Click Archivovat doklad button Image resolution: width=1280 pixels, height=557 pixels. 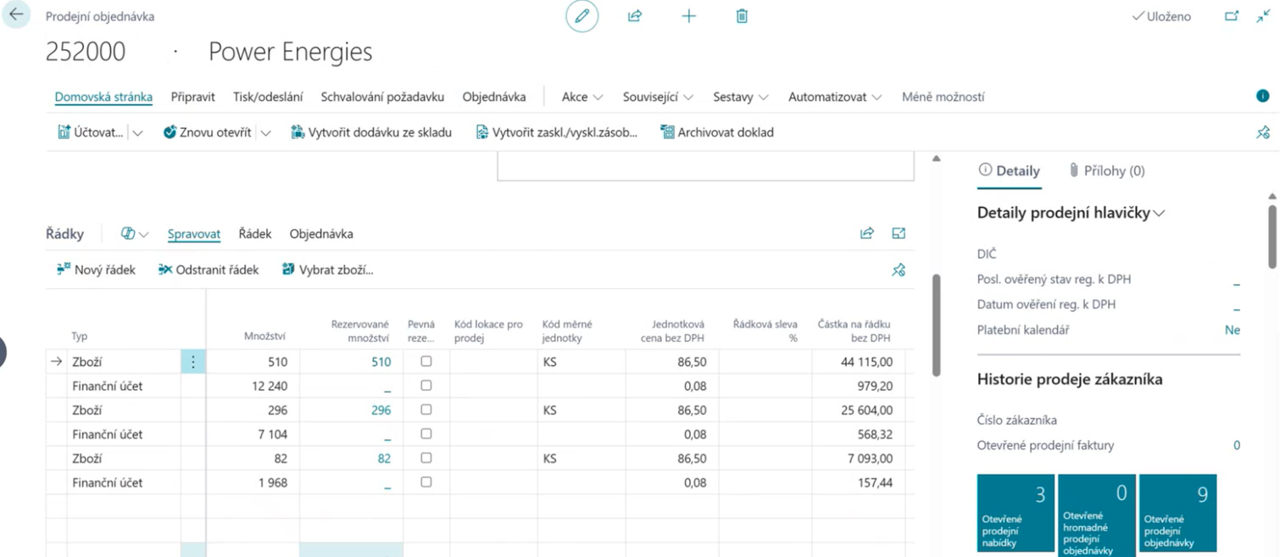click(717, 132)
